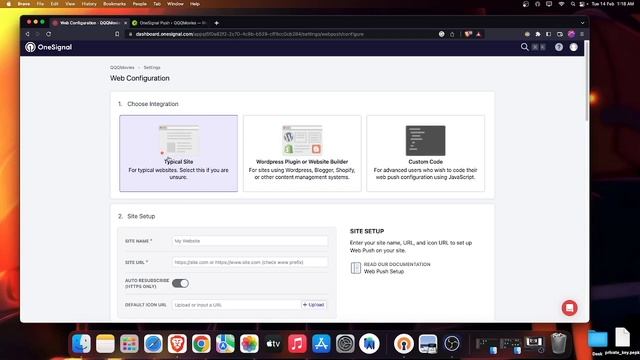Open a new browser tab with plus

216,23
